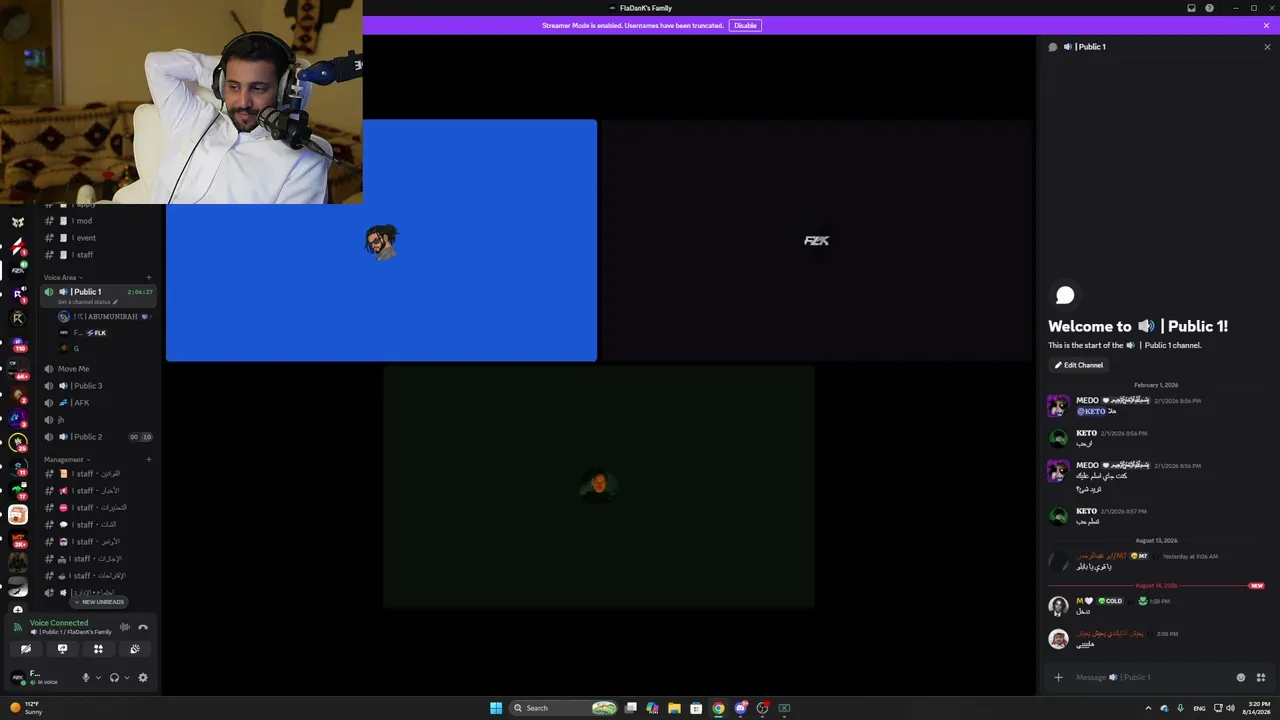1280x720 pixels.
Task: Open input device options arrow next to microphone
Action: [97, 677]
